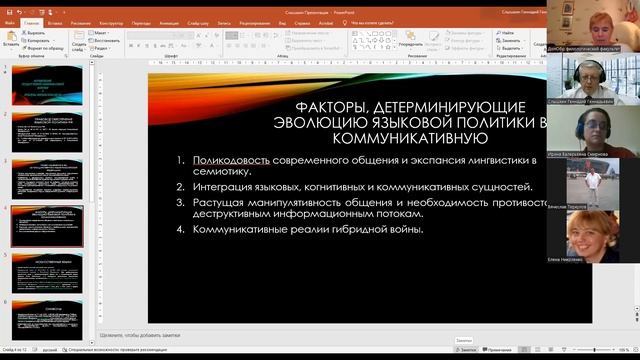This screenshot has width=640, height=360.
Task: Click participant video of Елена Некрасенко
Action: point(593,236)
